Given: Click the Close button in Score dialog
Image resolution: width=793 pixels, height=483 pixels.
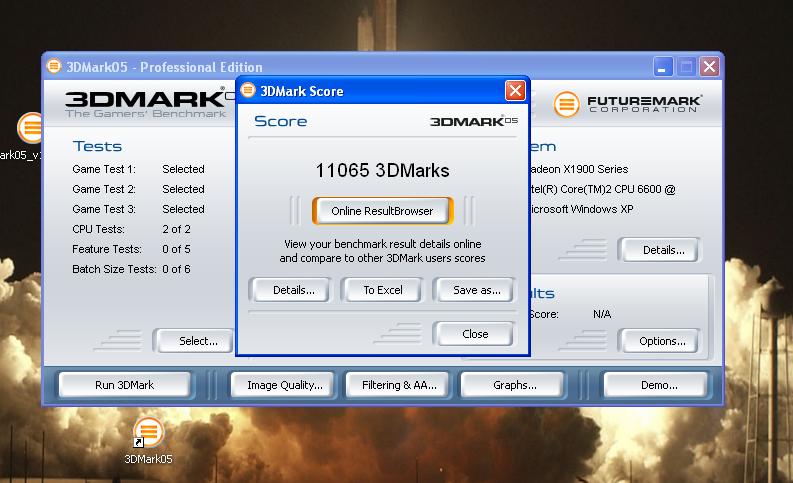Looking at the screenshot, I should [475, 334].
